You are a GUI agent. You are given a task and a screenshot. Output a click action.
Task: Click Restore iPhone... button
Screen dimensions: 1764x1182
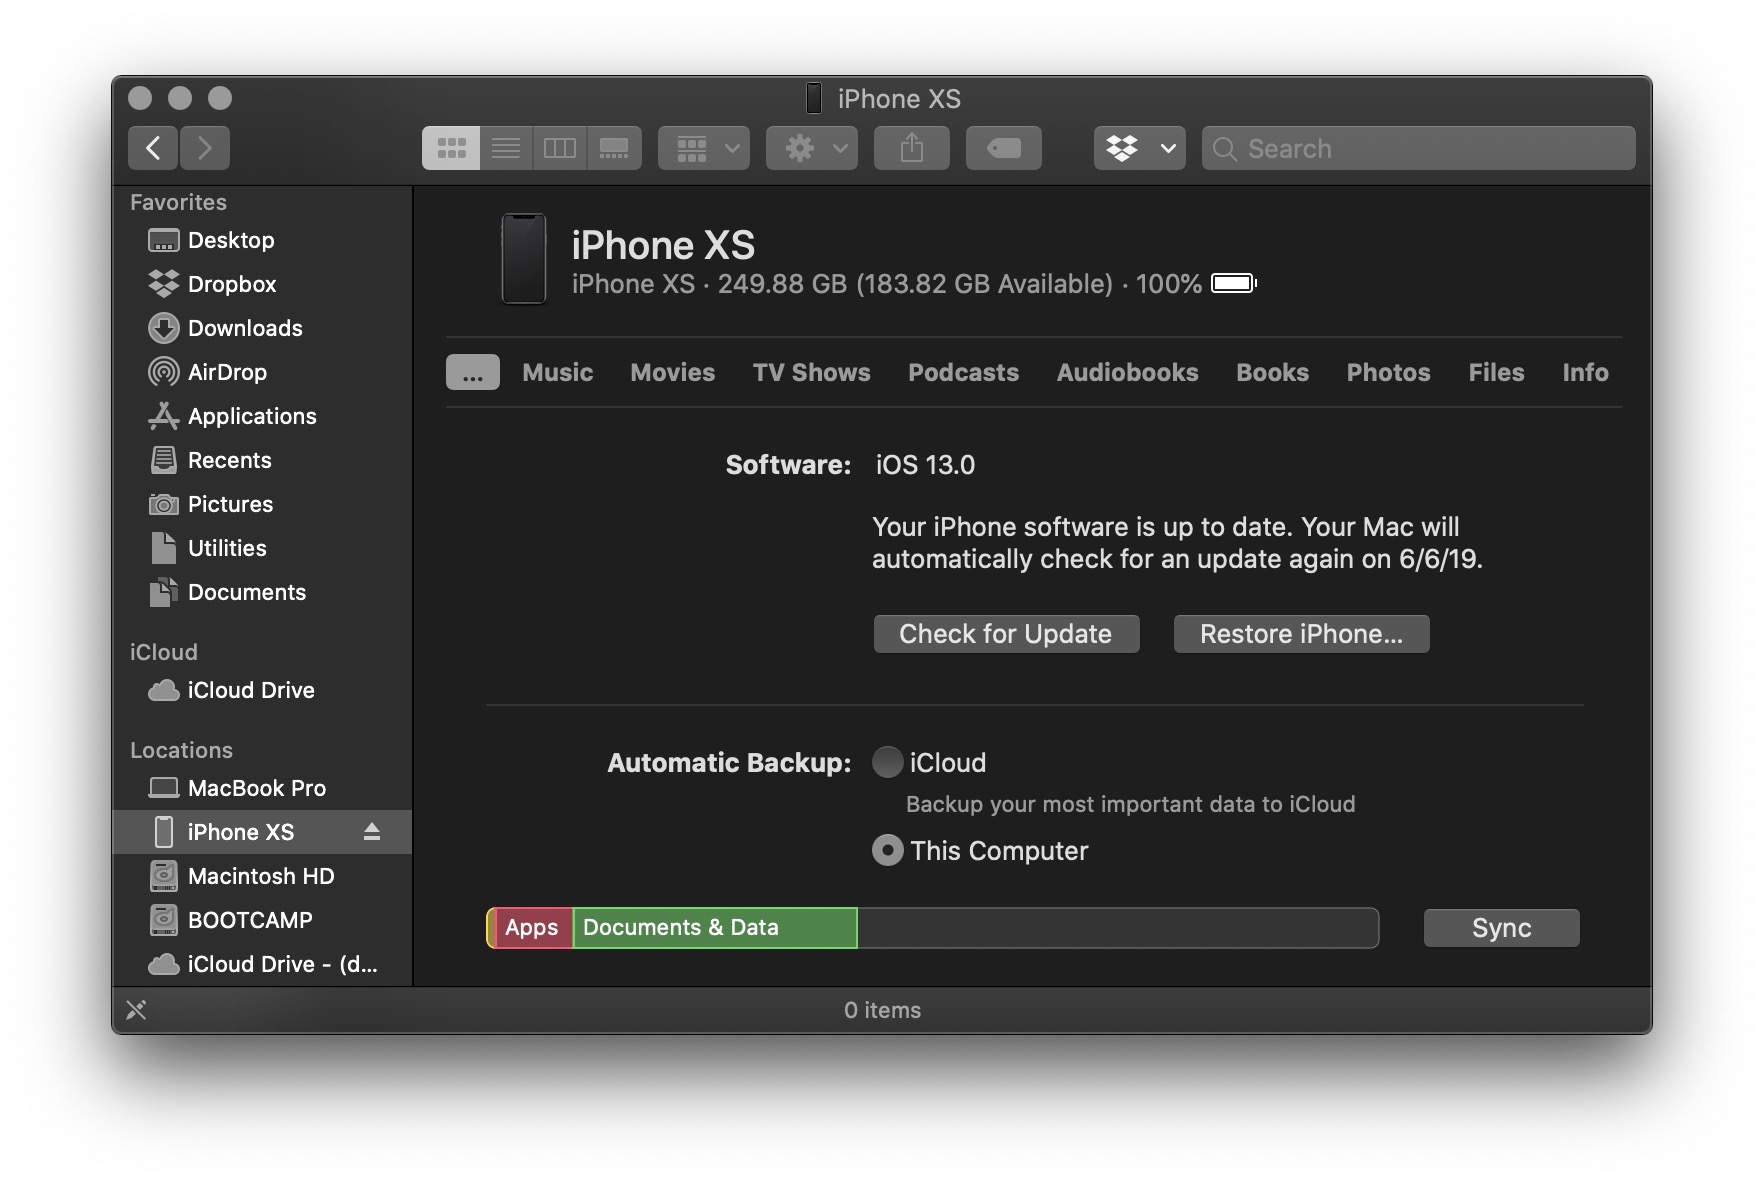pyautogui.click(x=1302, y=634)
